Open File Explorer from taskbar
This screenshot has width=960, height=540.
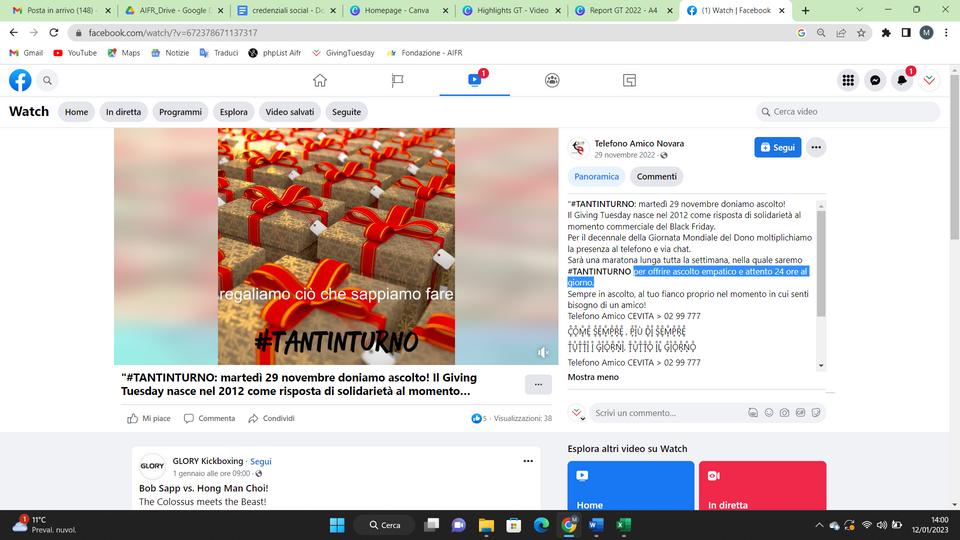coord(486,525)
